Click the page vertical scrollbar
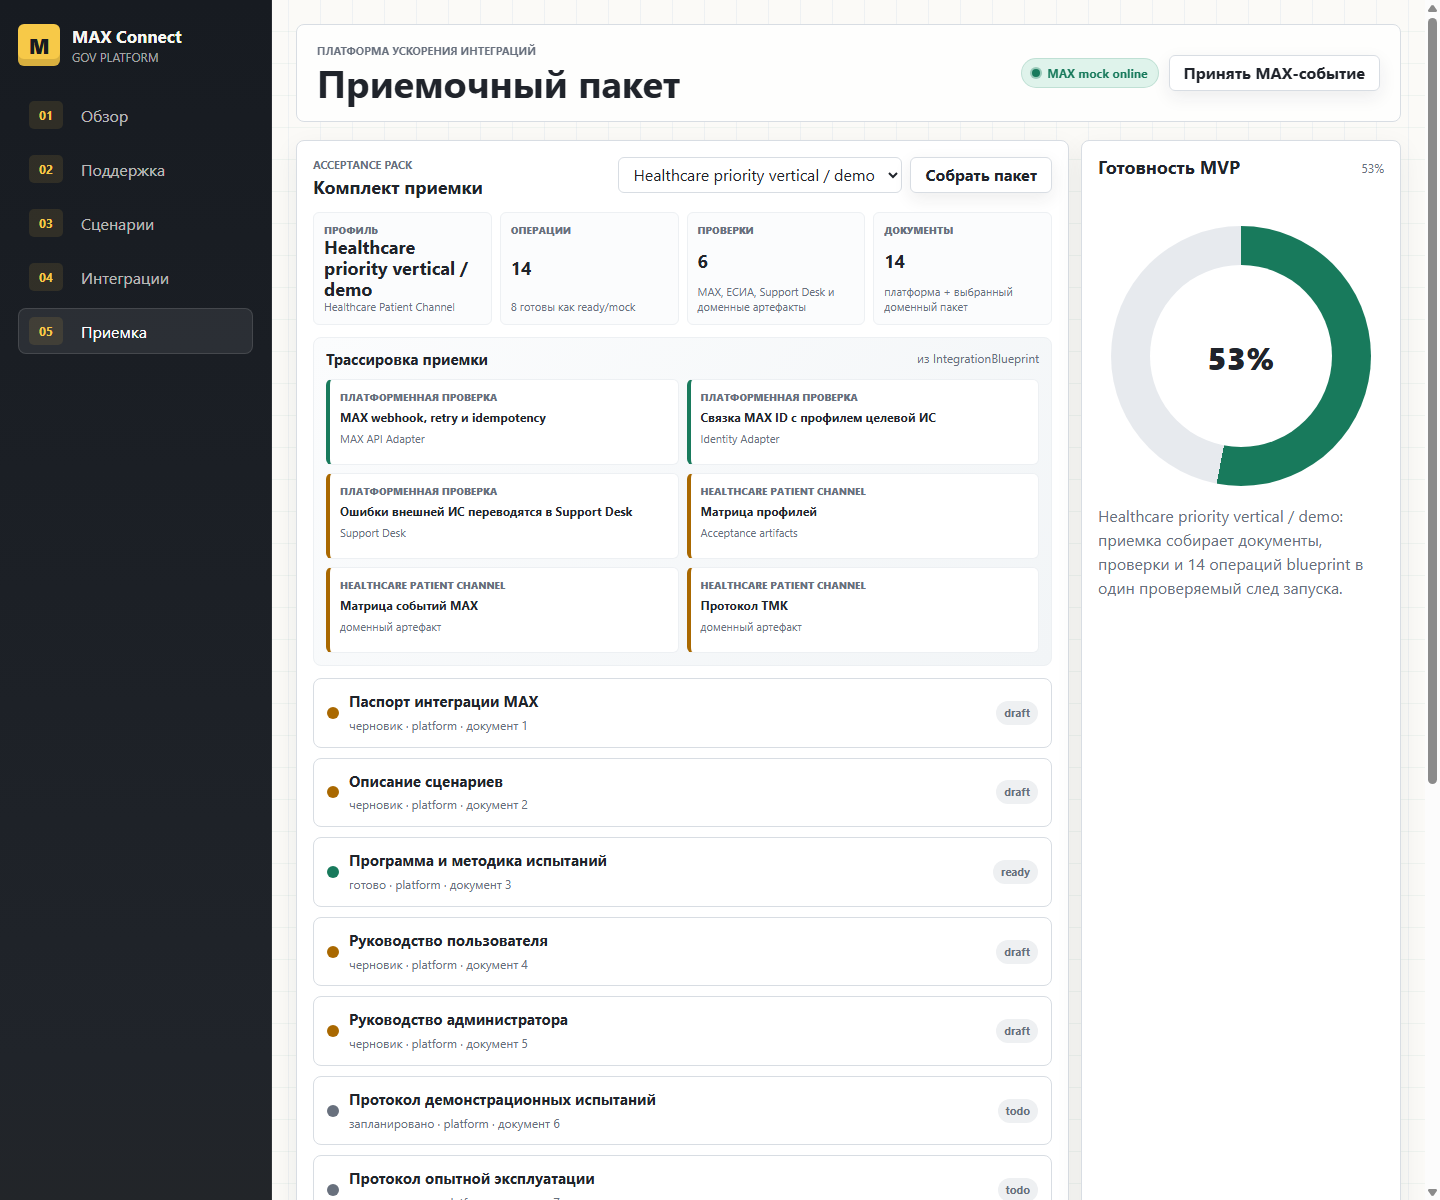Image resolution: width=1440 pixels, height=1200 pixels. (1432, 400)
